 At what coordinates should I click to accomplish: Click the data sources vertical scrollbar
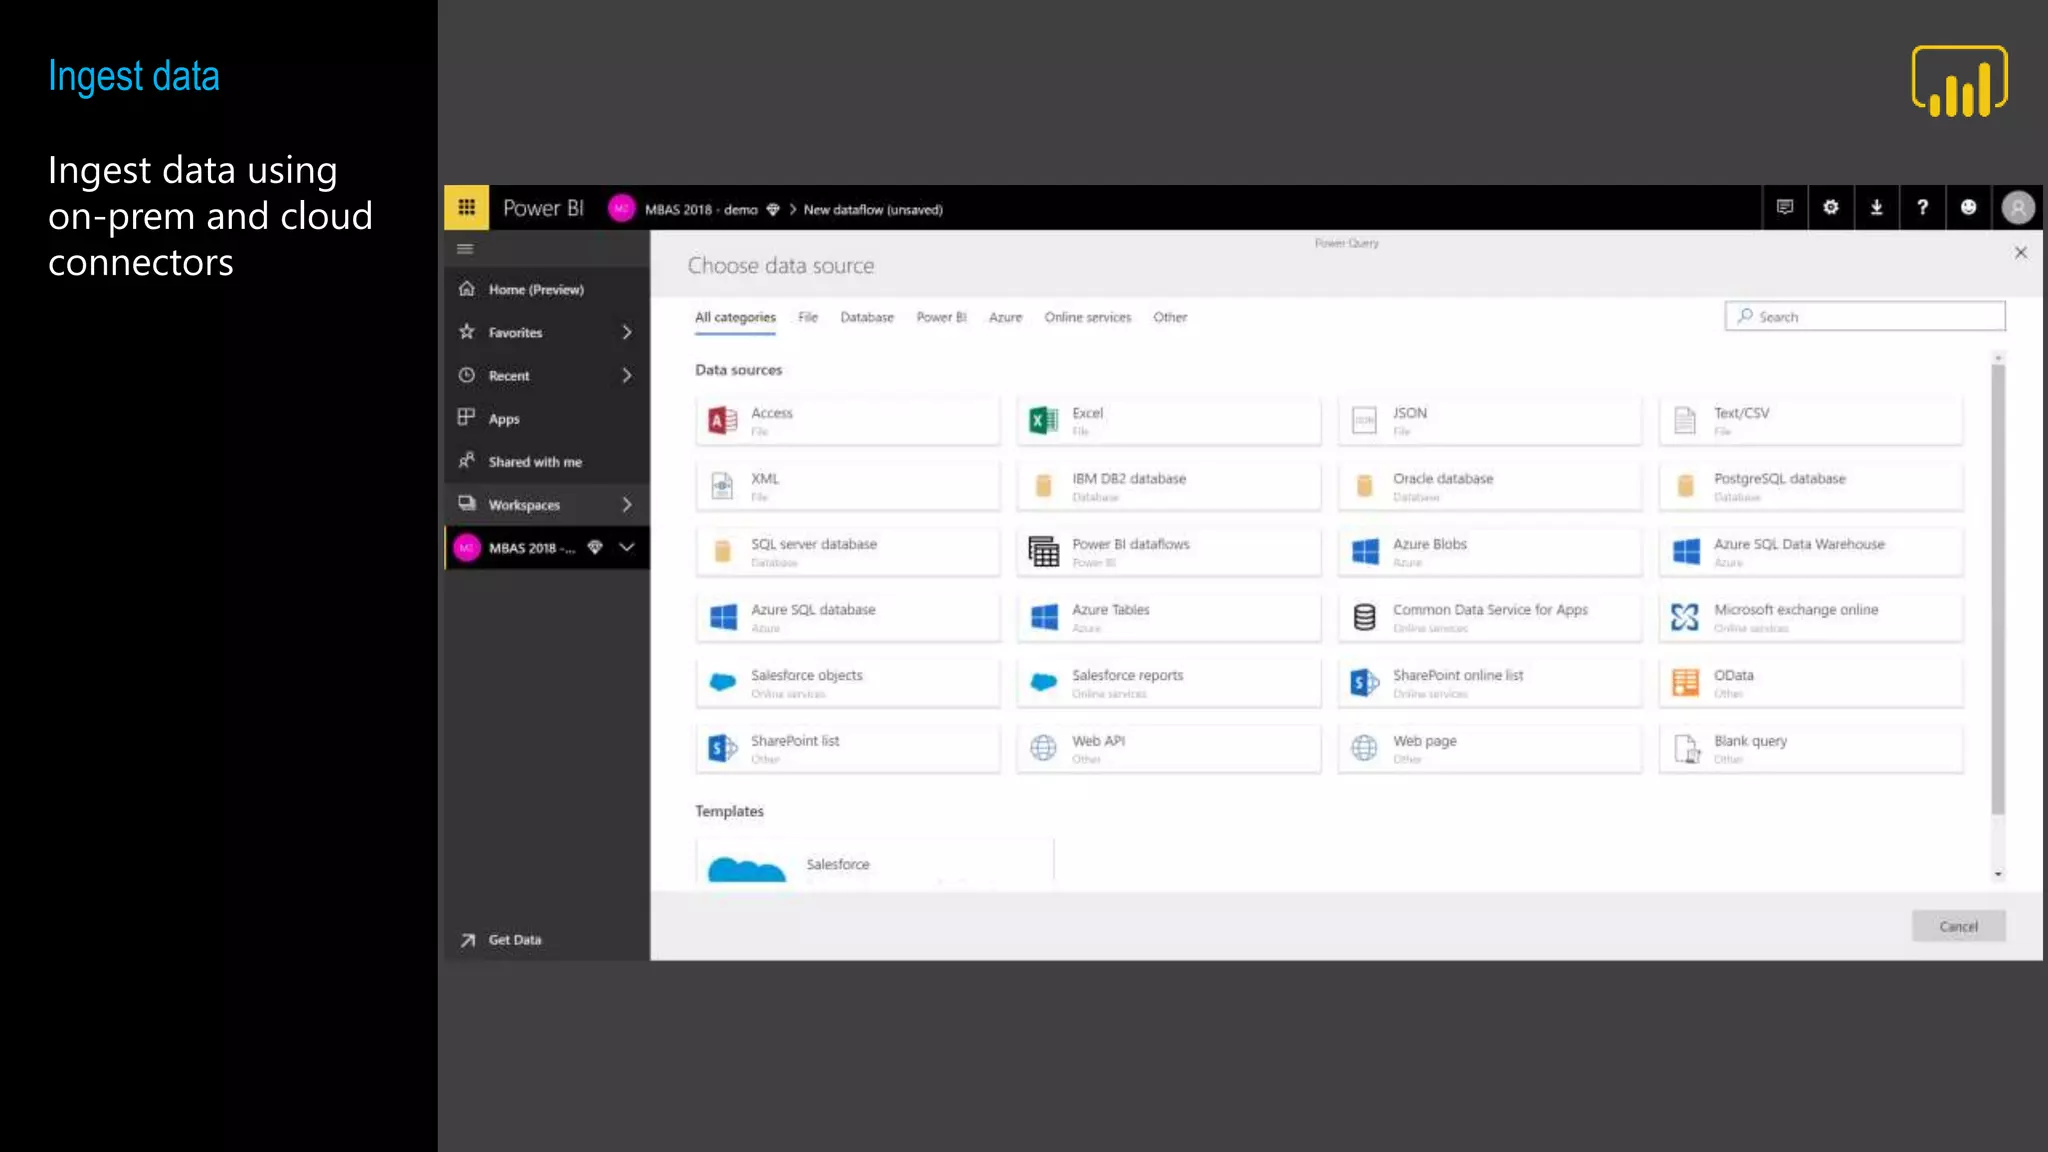1997,590
